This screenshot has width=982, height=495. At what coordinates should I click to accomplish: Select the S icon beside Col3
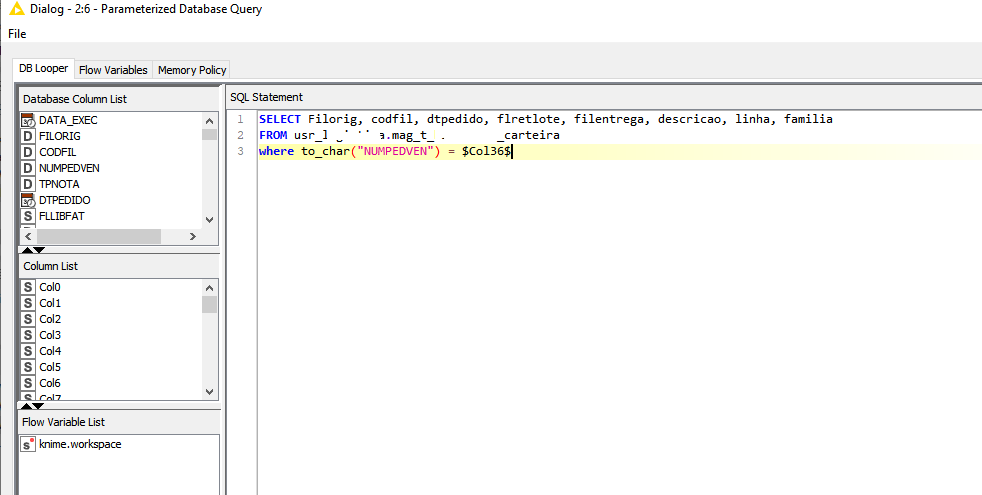coord(28,335)
